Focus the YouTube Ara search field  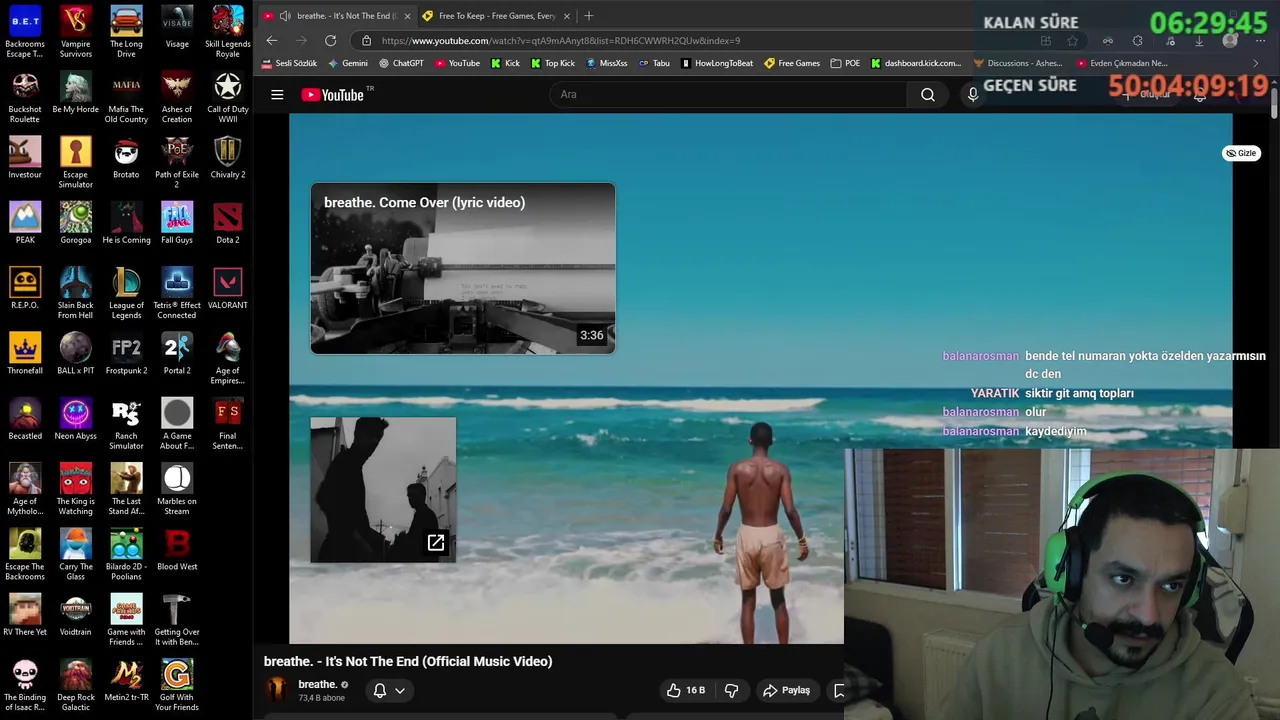point(728,95)
